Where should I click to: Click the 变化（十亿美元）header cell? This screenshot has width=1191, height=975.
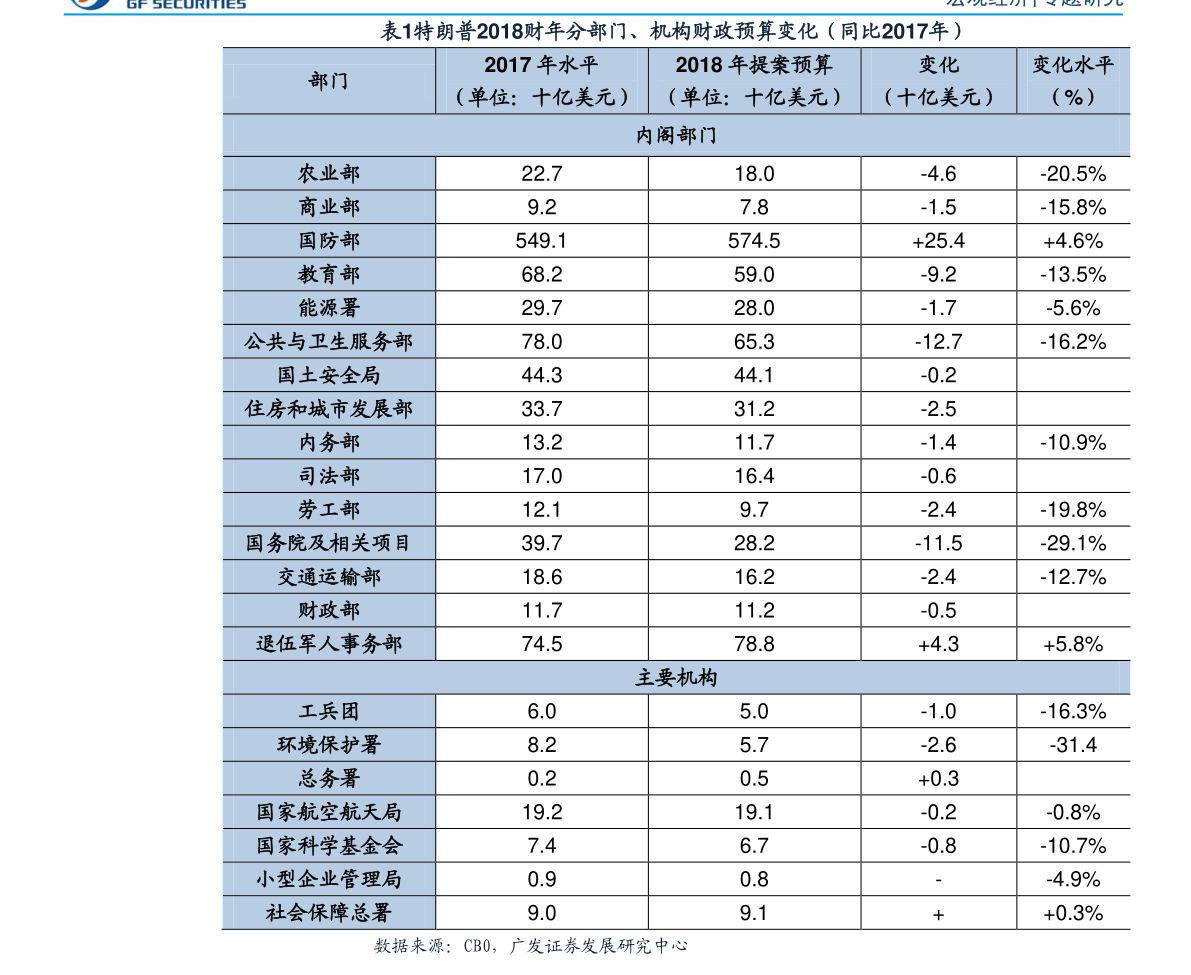tap(938, 81)
